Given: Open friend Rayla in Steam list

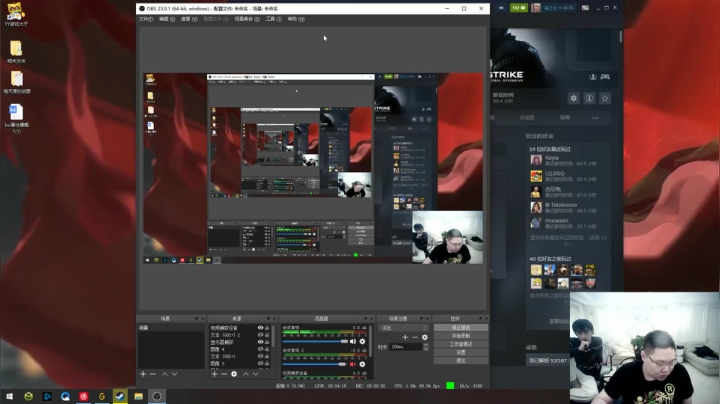Looking at the screenshot, I should point(564,160).
